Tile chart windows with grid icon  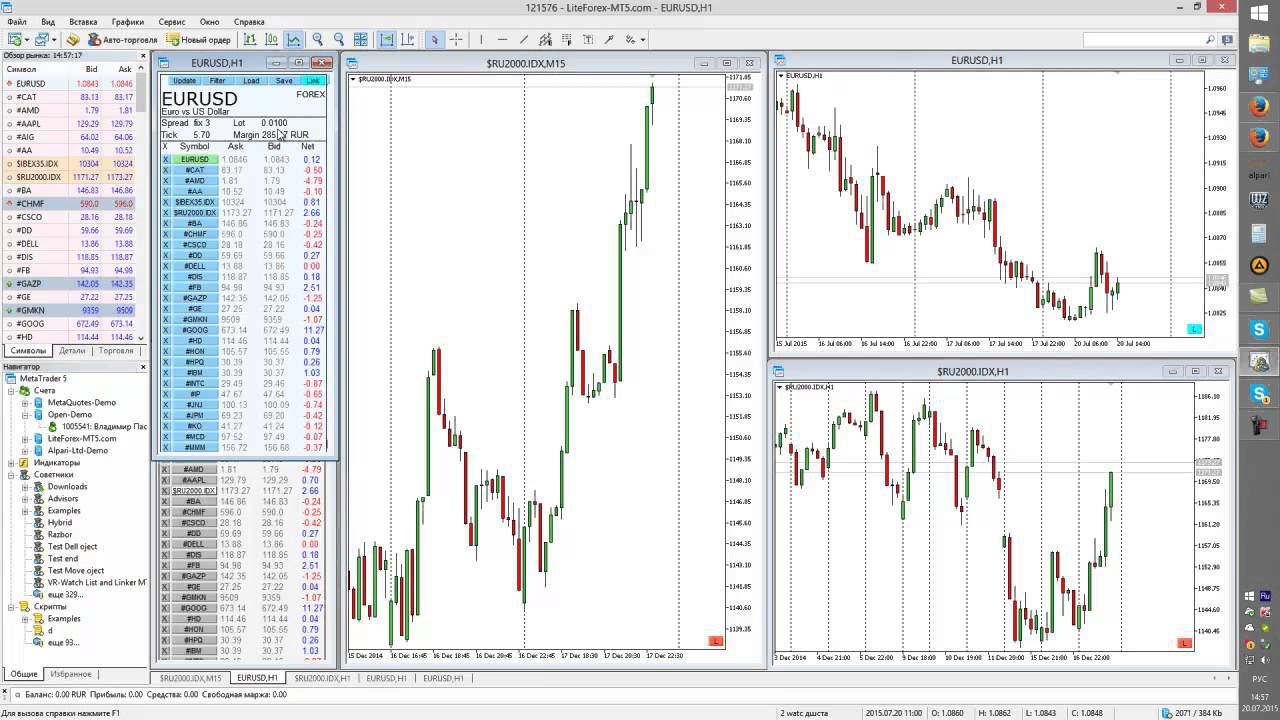362,39
